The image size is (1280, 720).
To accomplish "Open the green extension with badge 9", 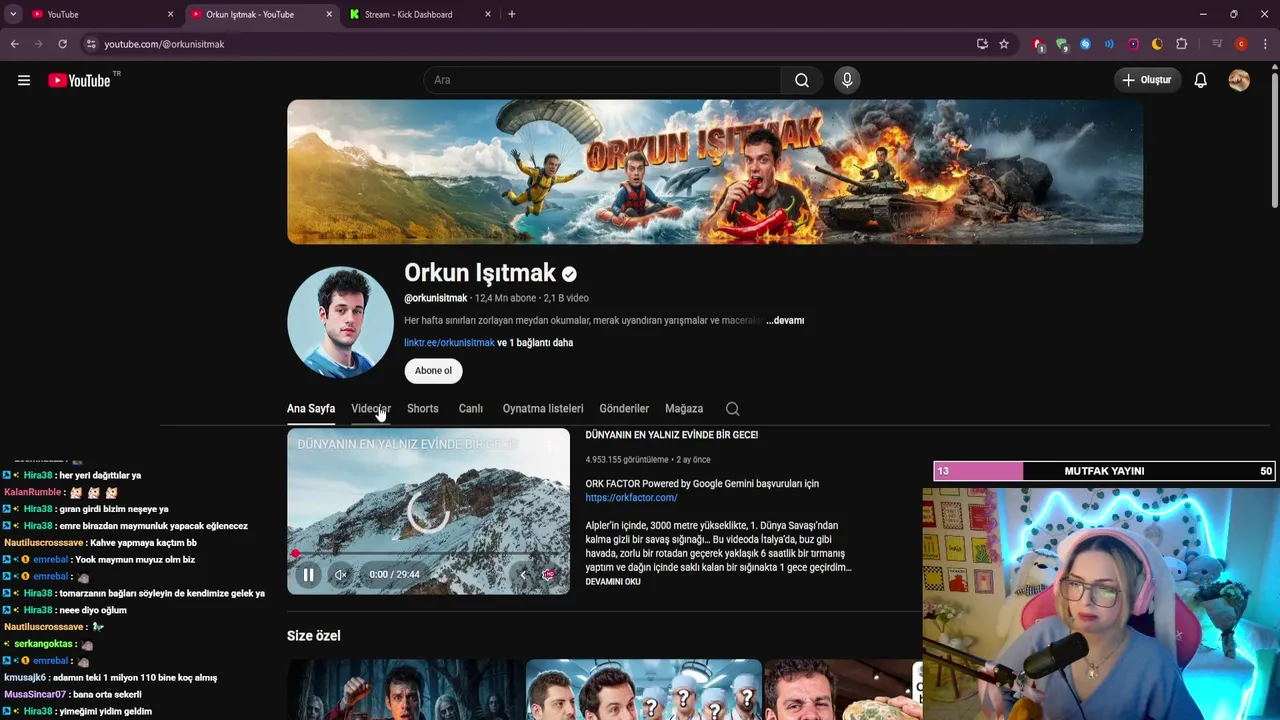I will [1061, 44].
